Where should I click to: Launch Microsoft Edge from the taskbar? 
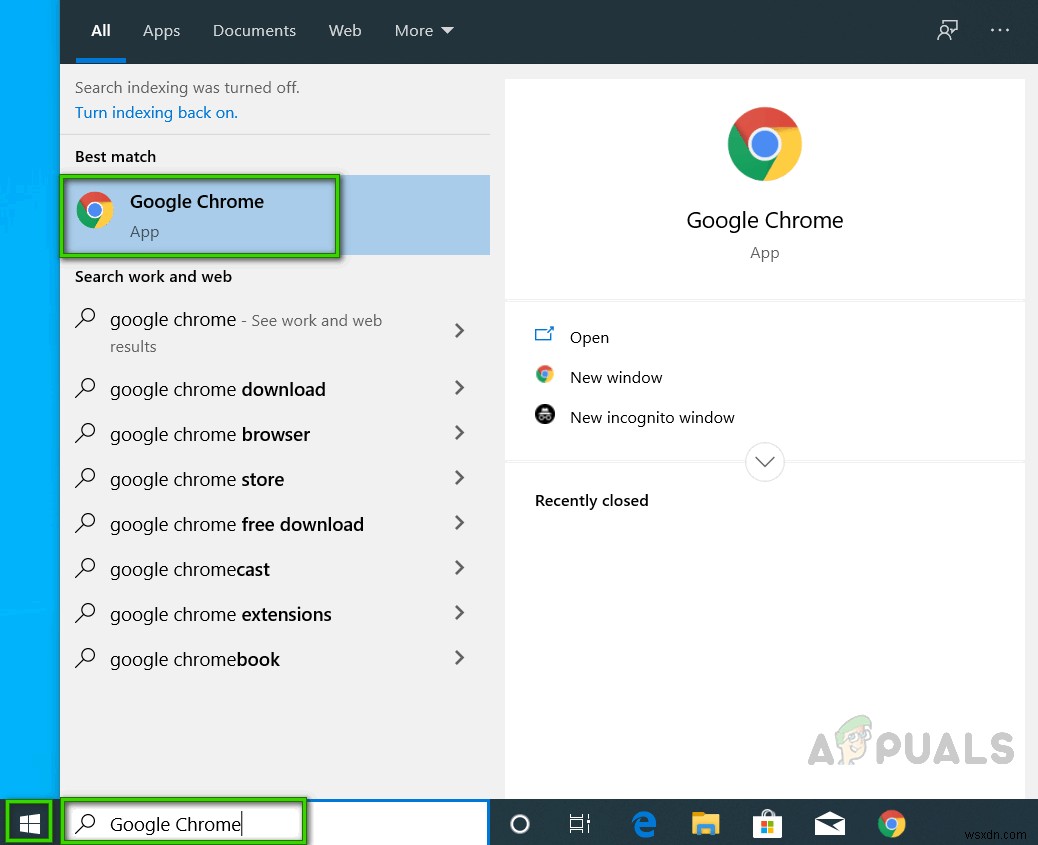point(644,824)
